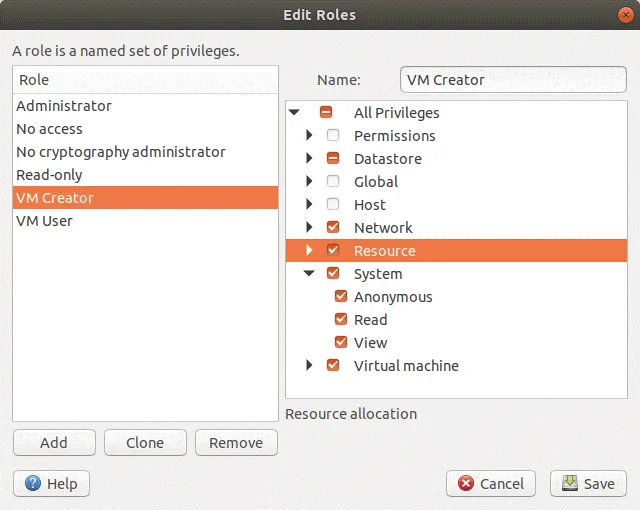
Task: Collapse the All Privileges tree
Action: click(x=294, y=113)
